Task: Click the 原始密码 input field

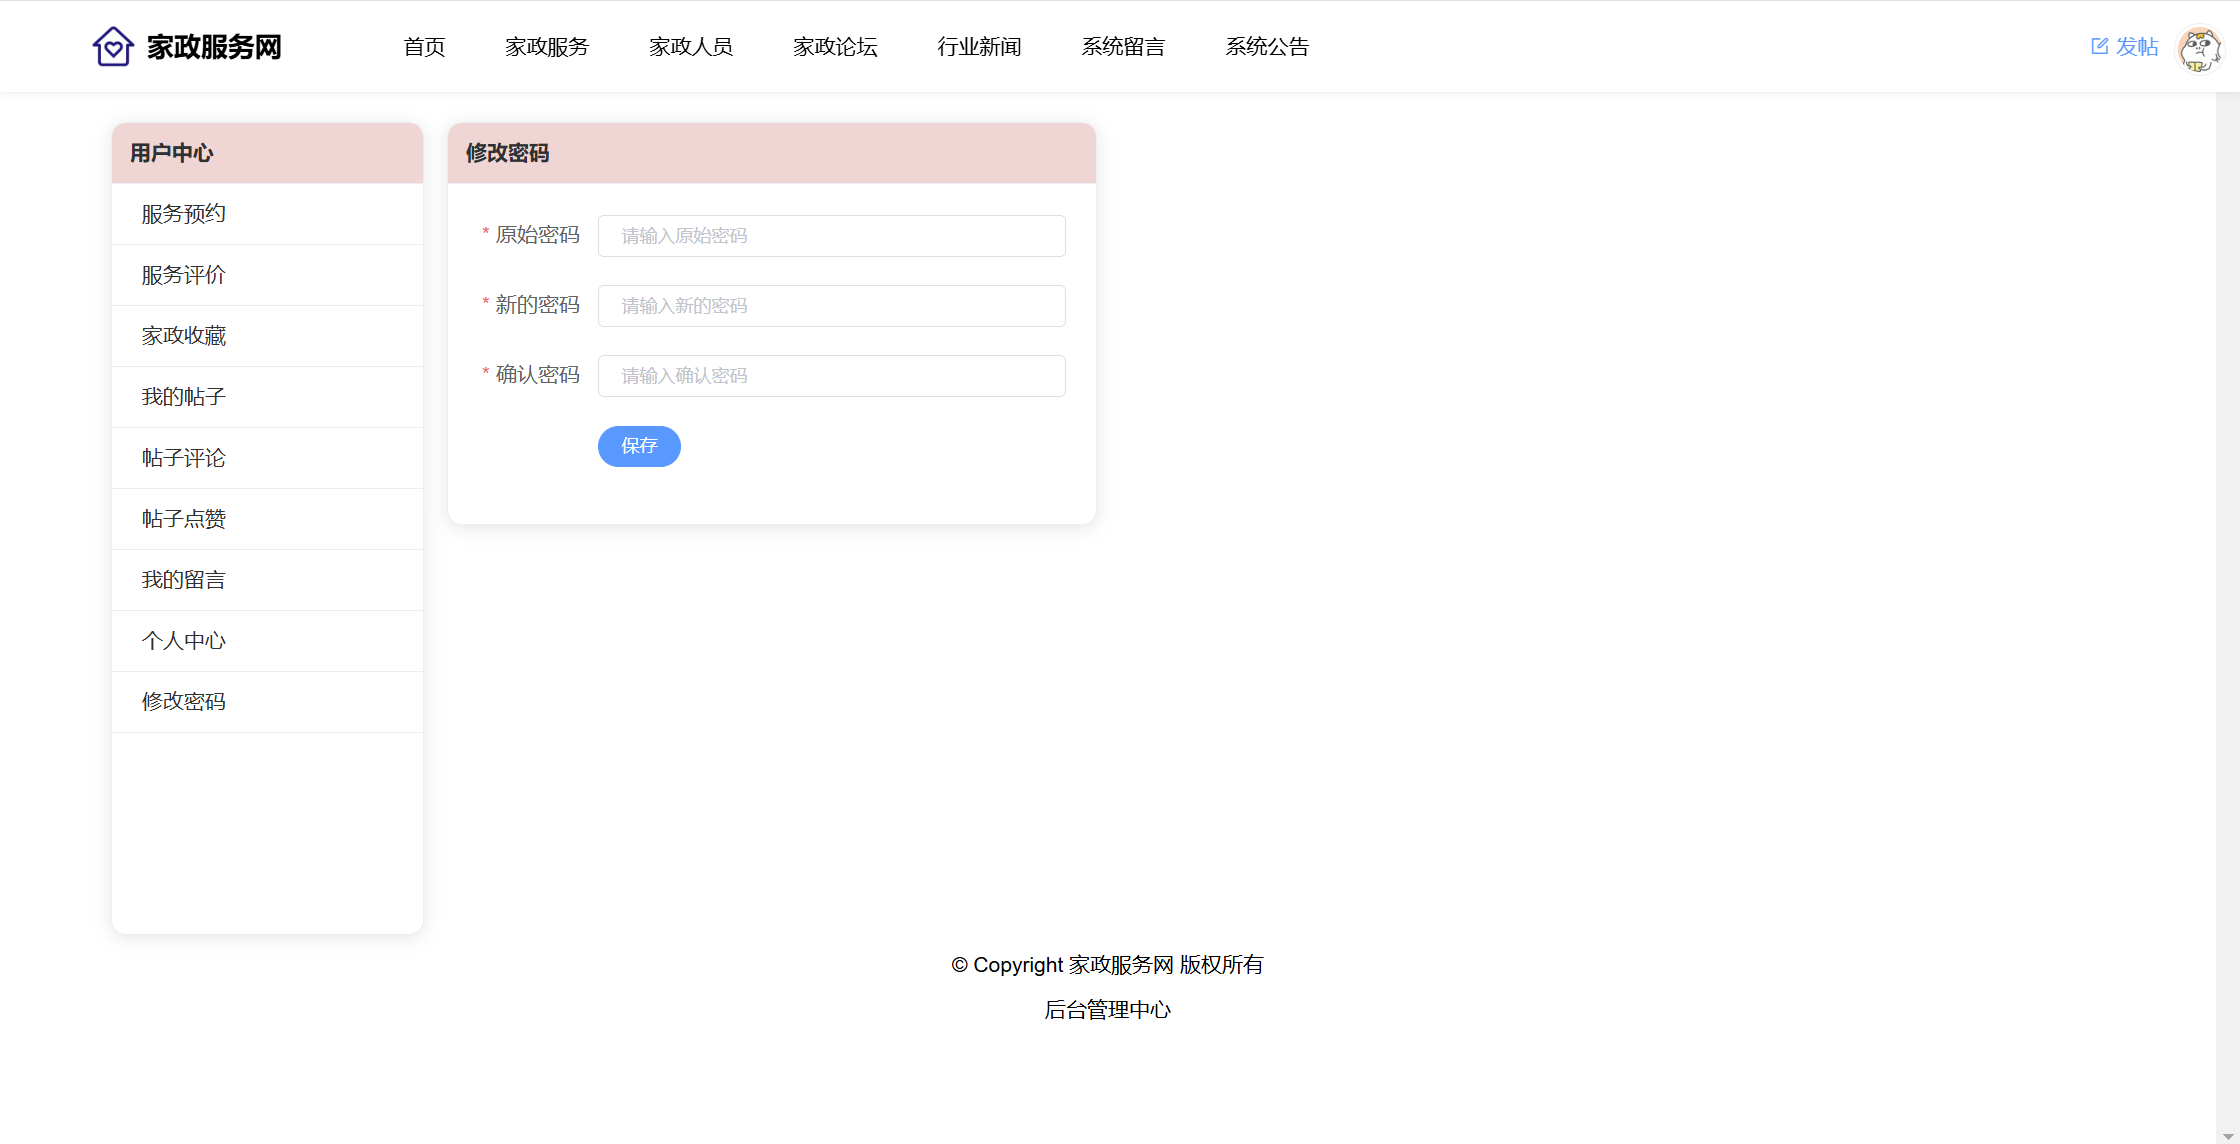Action: 831,236
